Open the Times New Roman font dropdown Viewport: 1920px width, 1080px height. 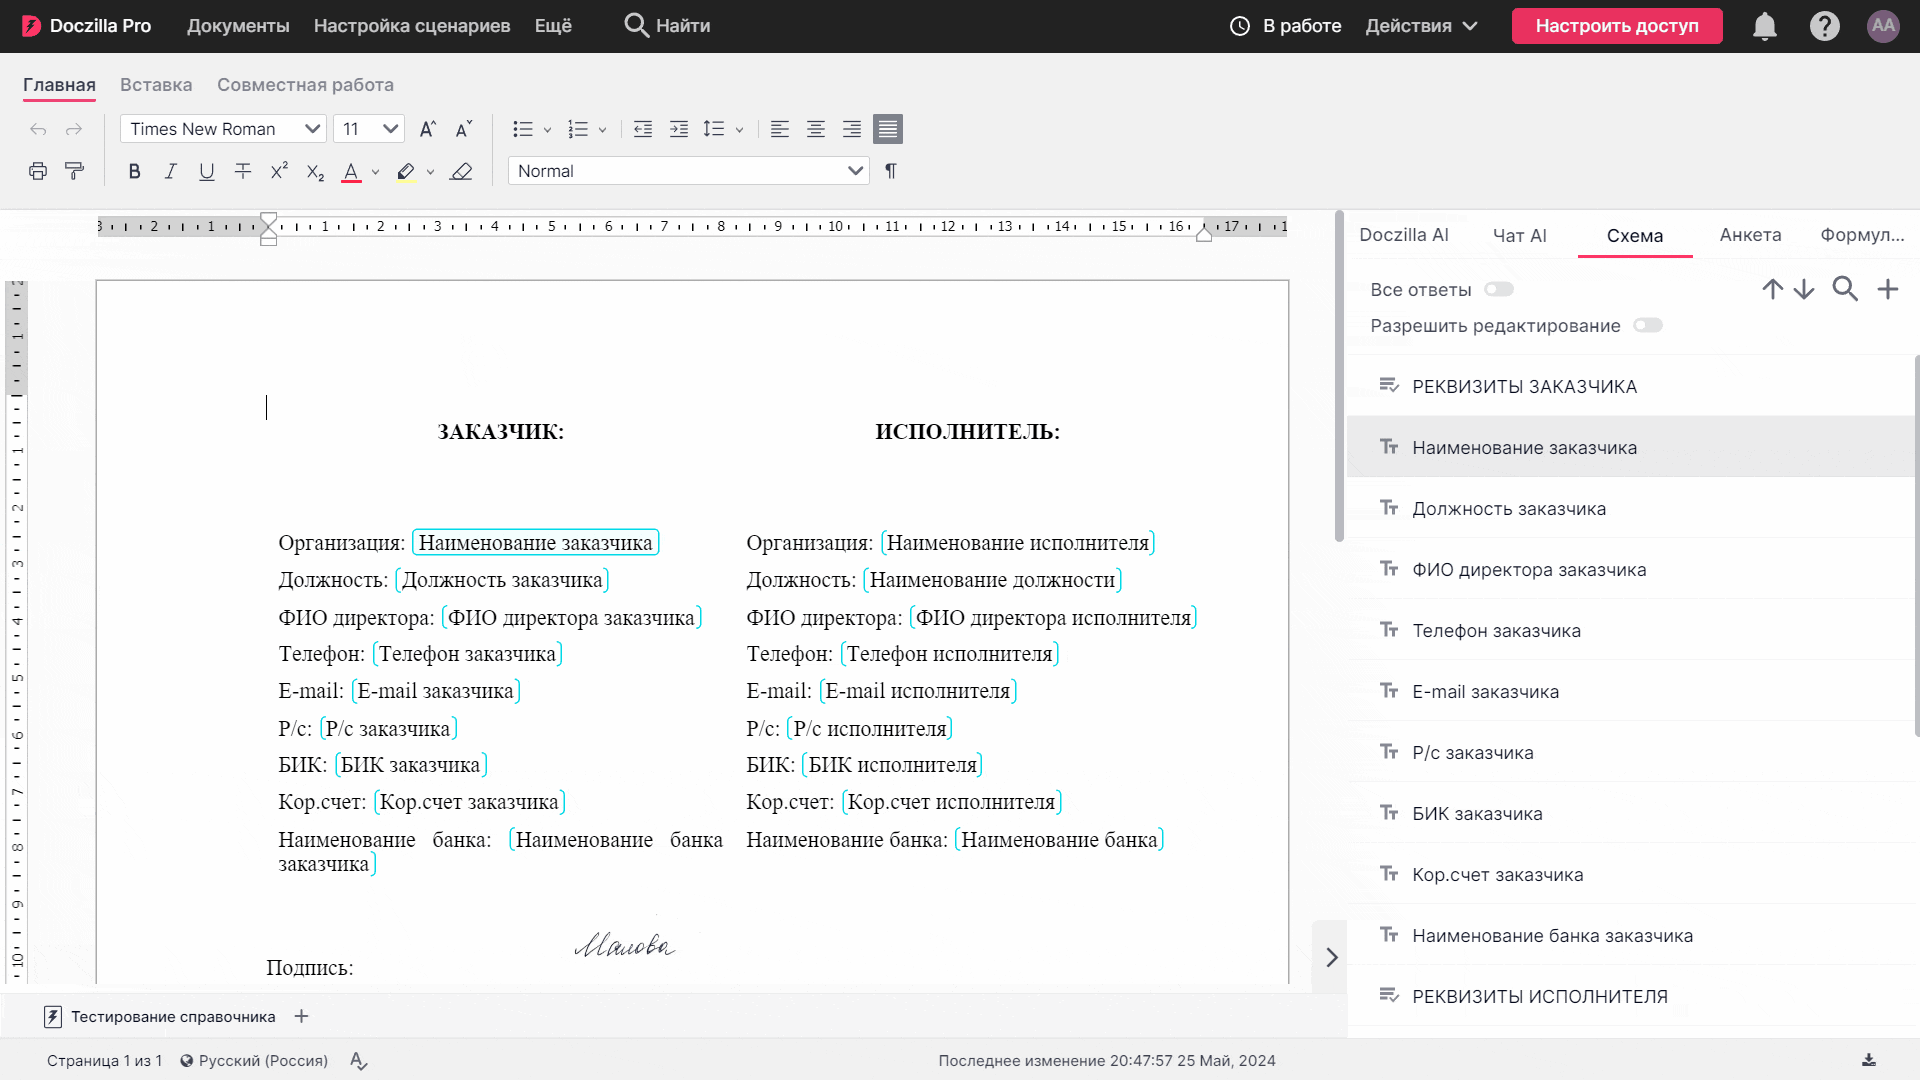[223, 129]
